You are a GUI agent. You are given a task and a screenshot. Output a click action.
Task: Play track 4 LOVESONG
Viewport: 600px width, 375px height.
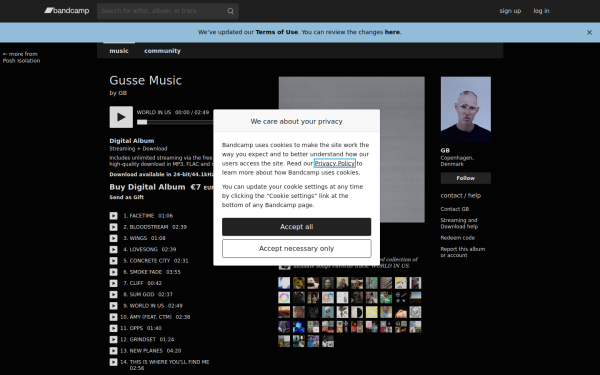tap(114, 249)
